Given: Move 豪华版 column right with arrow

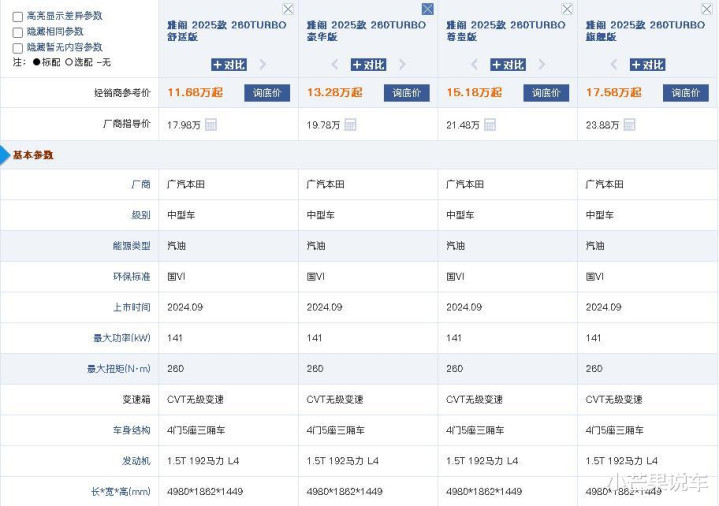Looking at the screenshot, I should 402,65.
